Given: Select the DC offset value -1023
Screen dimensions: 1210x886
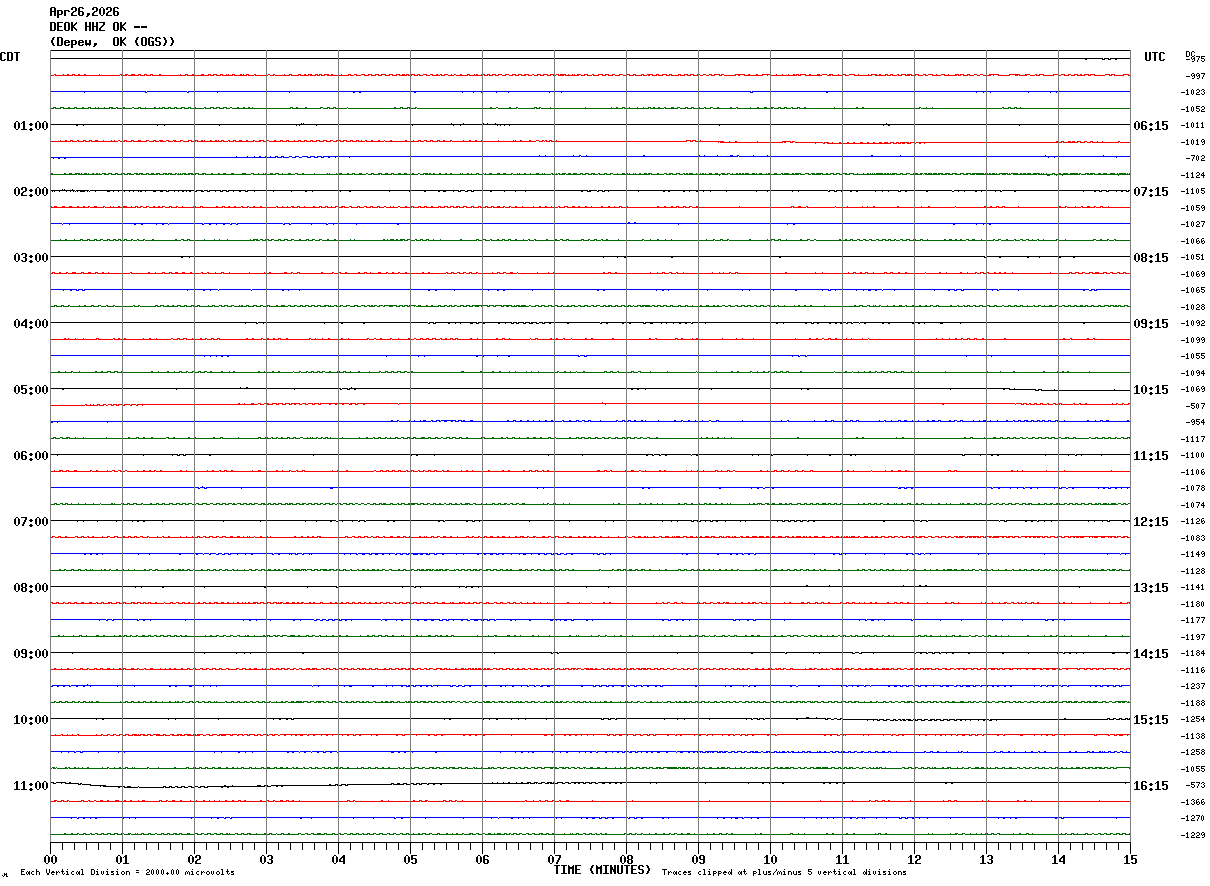Looking at the screenshot, I should coord(1194,93).
